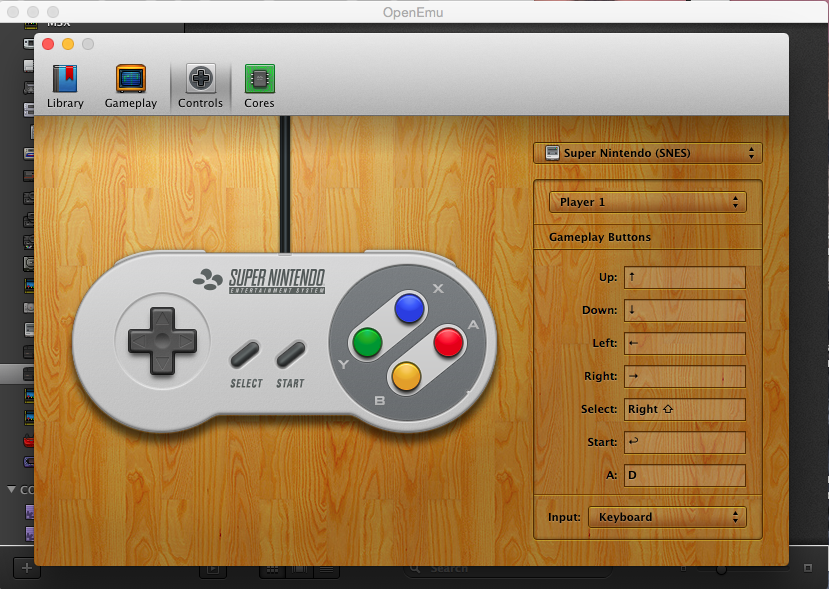Open the Super Nintendo (SNES) system dropdown

click(648, 153)
